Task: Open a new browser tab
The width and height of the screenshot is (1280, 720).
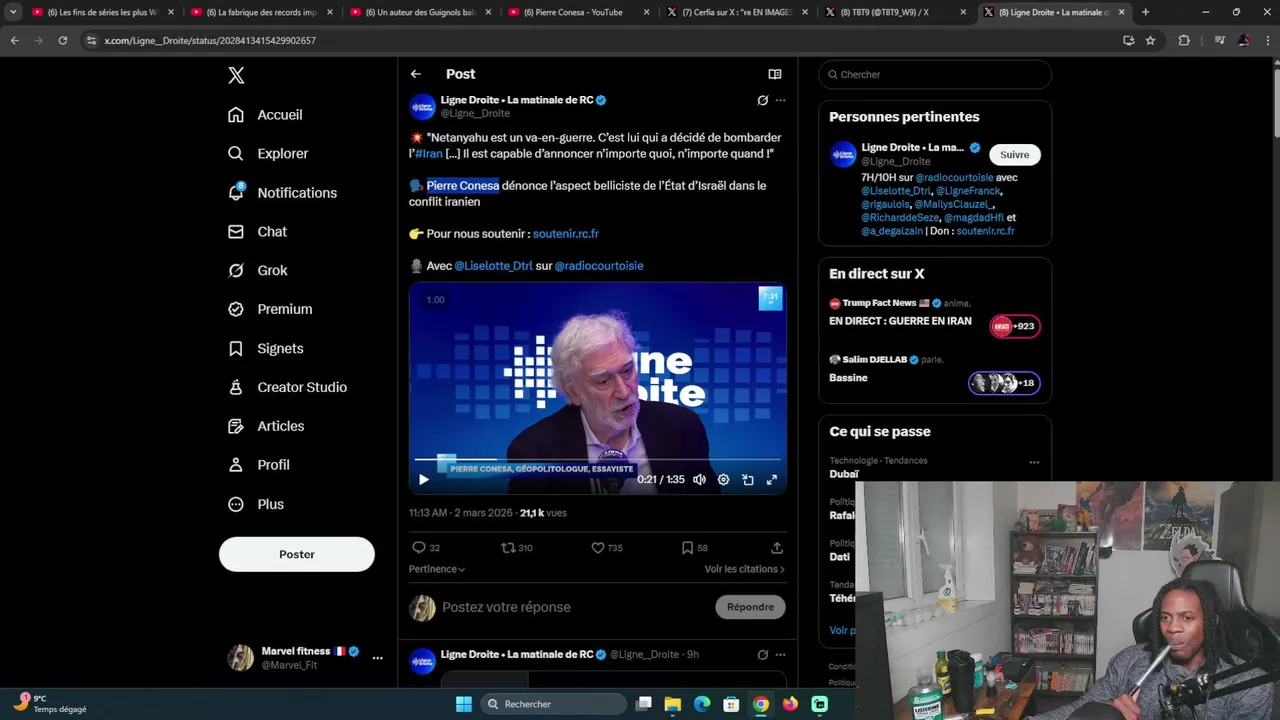Action: pyautogui.click(x=1146, y=13)
